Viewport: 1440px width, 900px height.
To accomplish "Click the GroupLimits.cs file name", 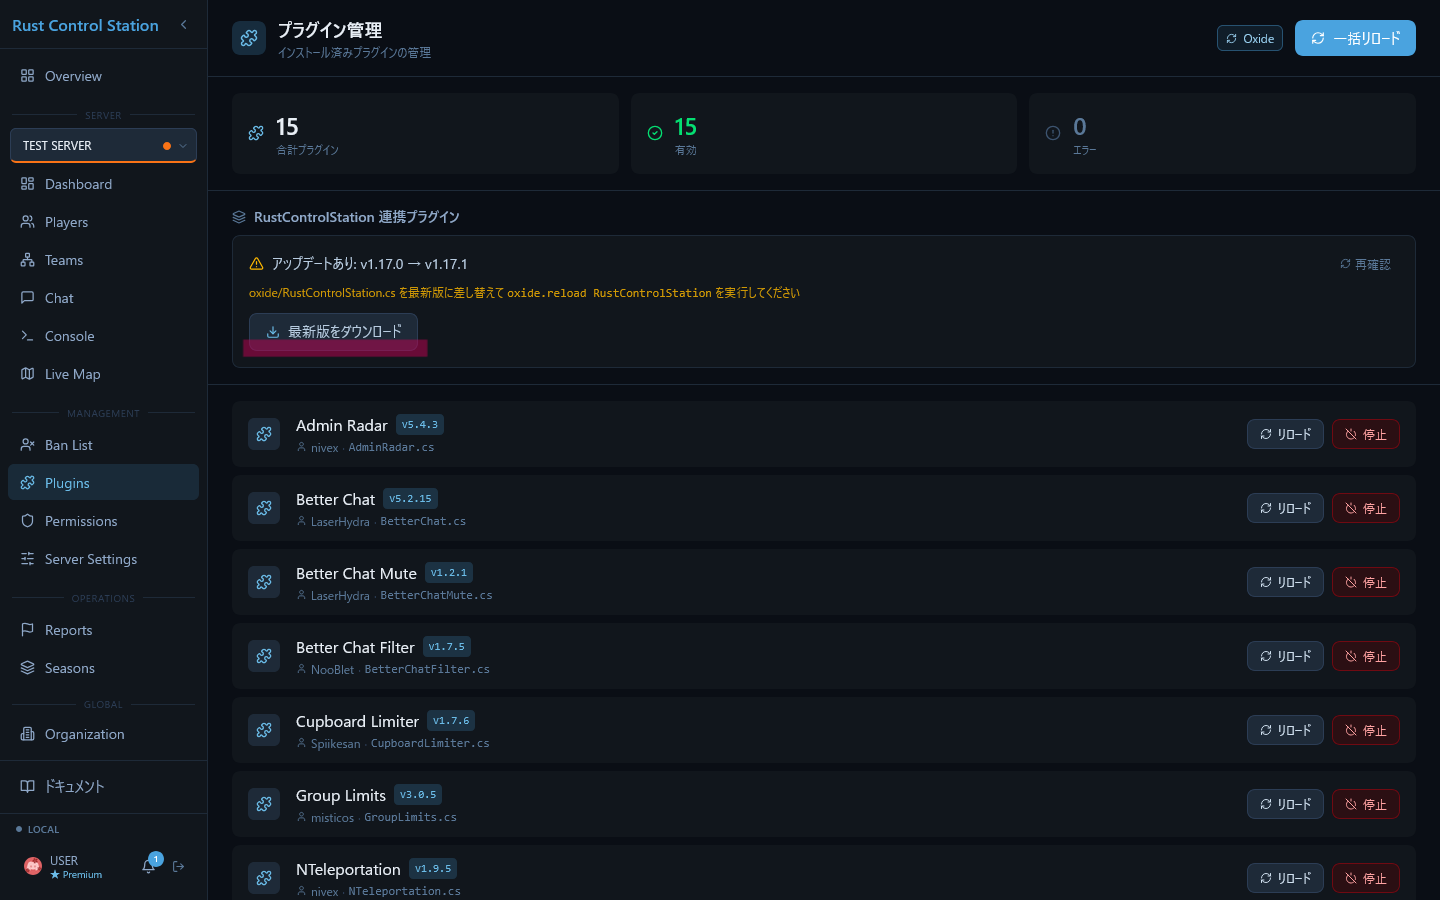I will (410, 817).
